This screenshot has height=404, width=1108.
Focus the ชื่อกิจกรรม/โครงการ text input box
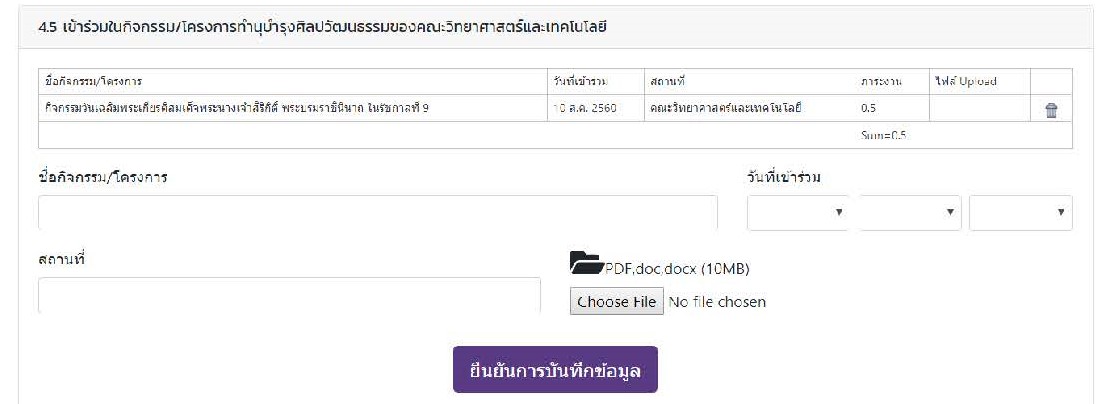point(378,213)
